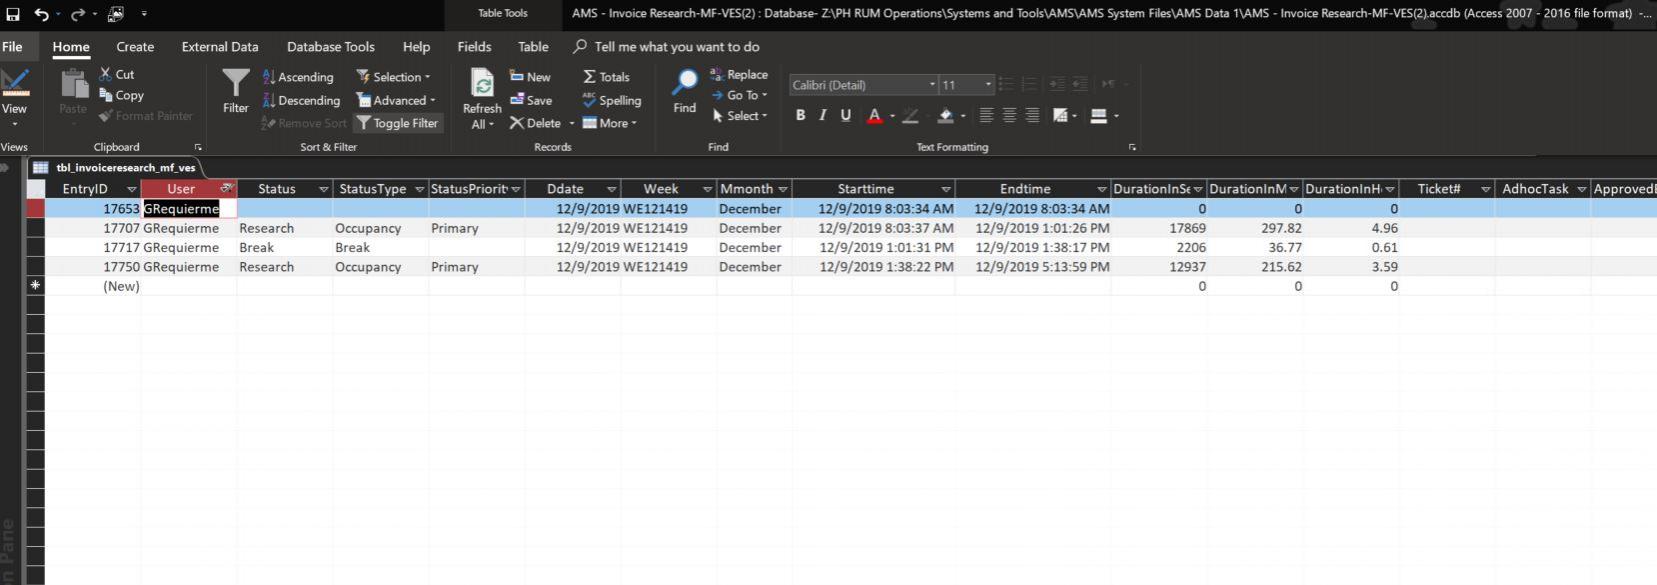Click the Find magnifier icon

pyautogui.click(x=685, y=91)
